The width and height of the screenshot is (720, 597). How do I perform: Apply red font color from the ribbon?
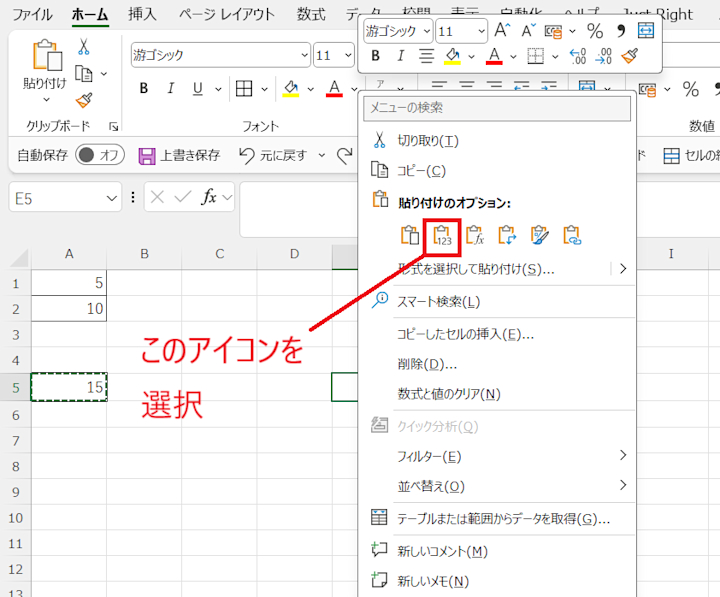(334, 88)
